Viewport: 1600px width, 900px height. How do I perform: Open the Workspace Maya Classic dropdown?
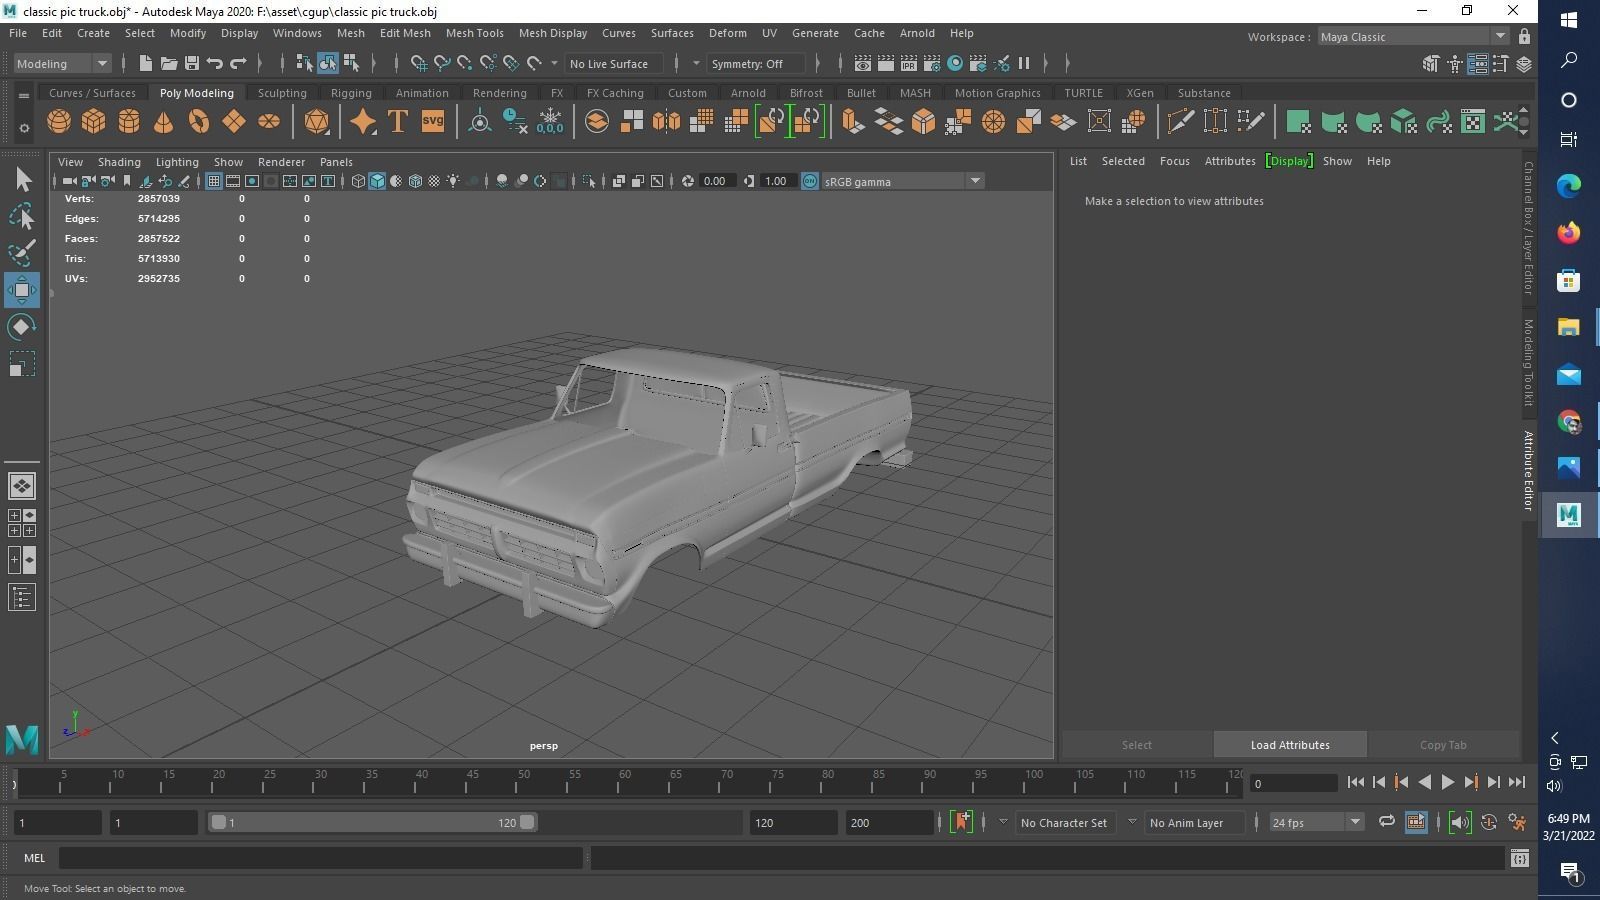click(x=1413, y=37)
